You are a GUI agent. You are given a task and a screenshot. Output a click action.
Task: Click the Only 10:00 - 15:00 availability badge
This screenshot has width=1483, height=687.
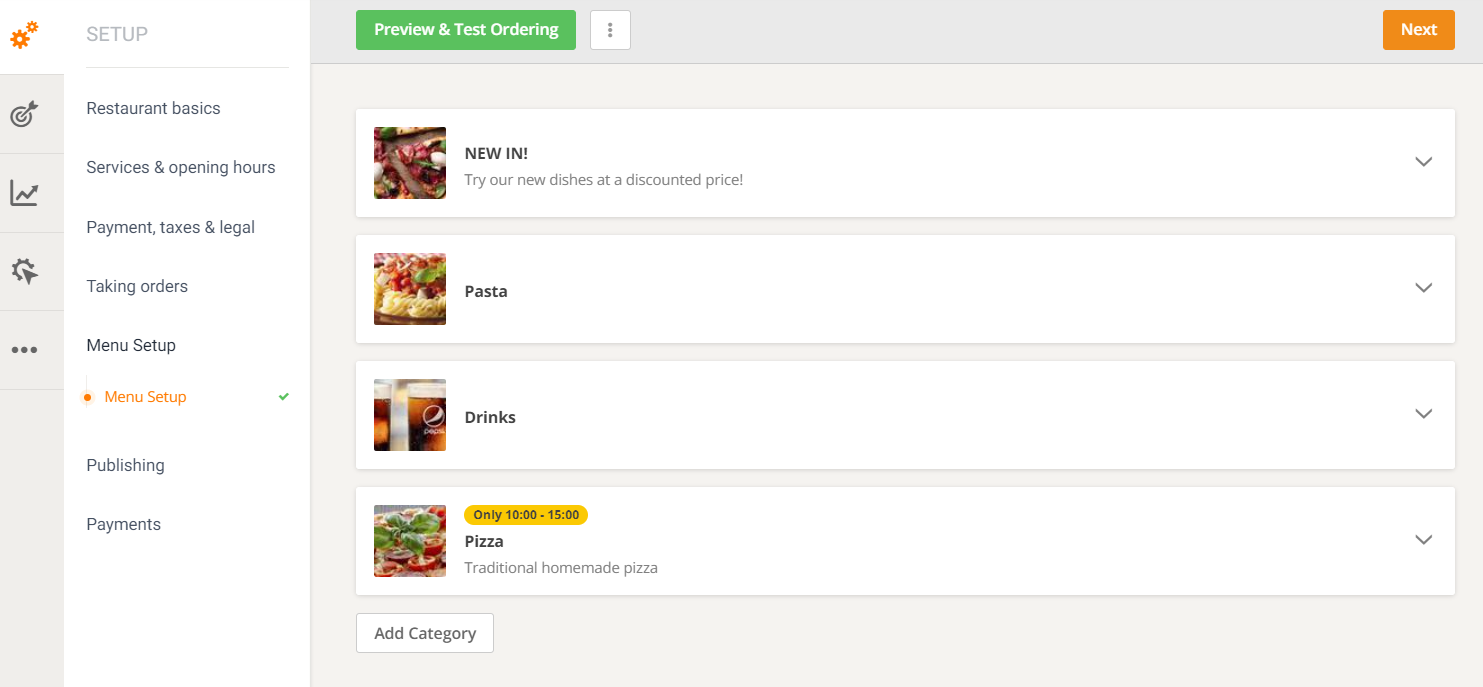click(526, 515)
